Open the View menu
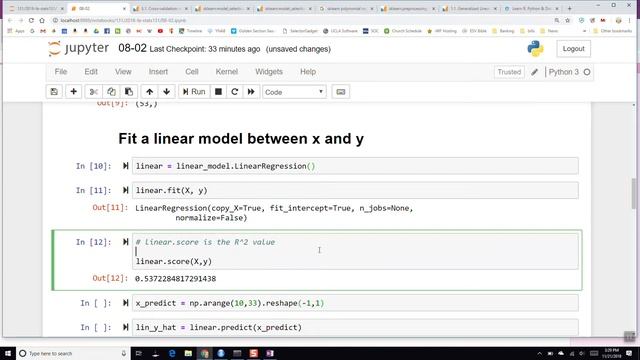The height and width of the screenshot is (360, 640). coord(123,72)
